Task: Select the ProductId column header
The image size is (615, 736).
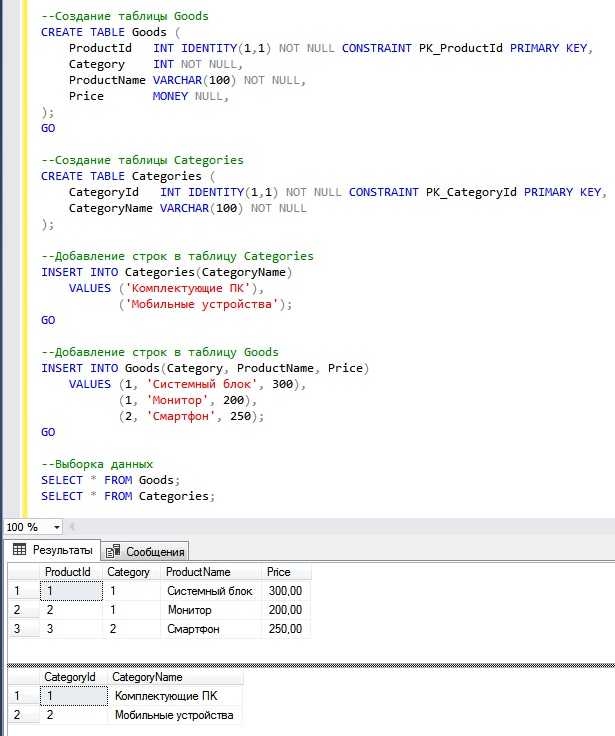Action: [x=69, y=572]
